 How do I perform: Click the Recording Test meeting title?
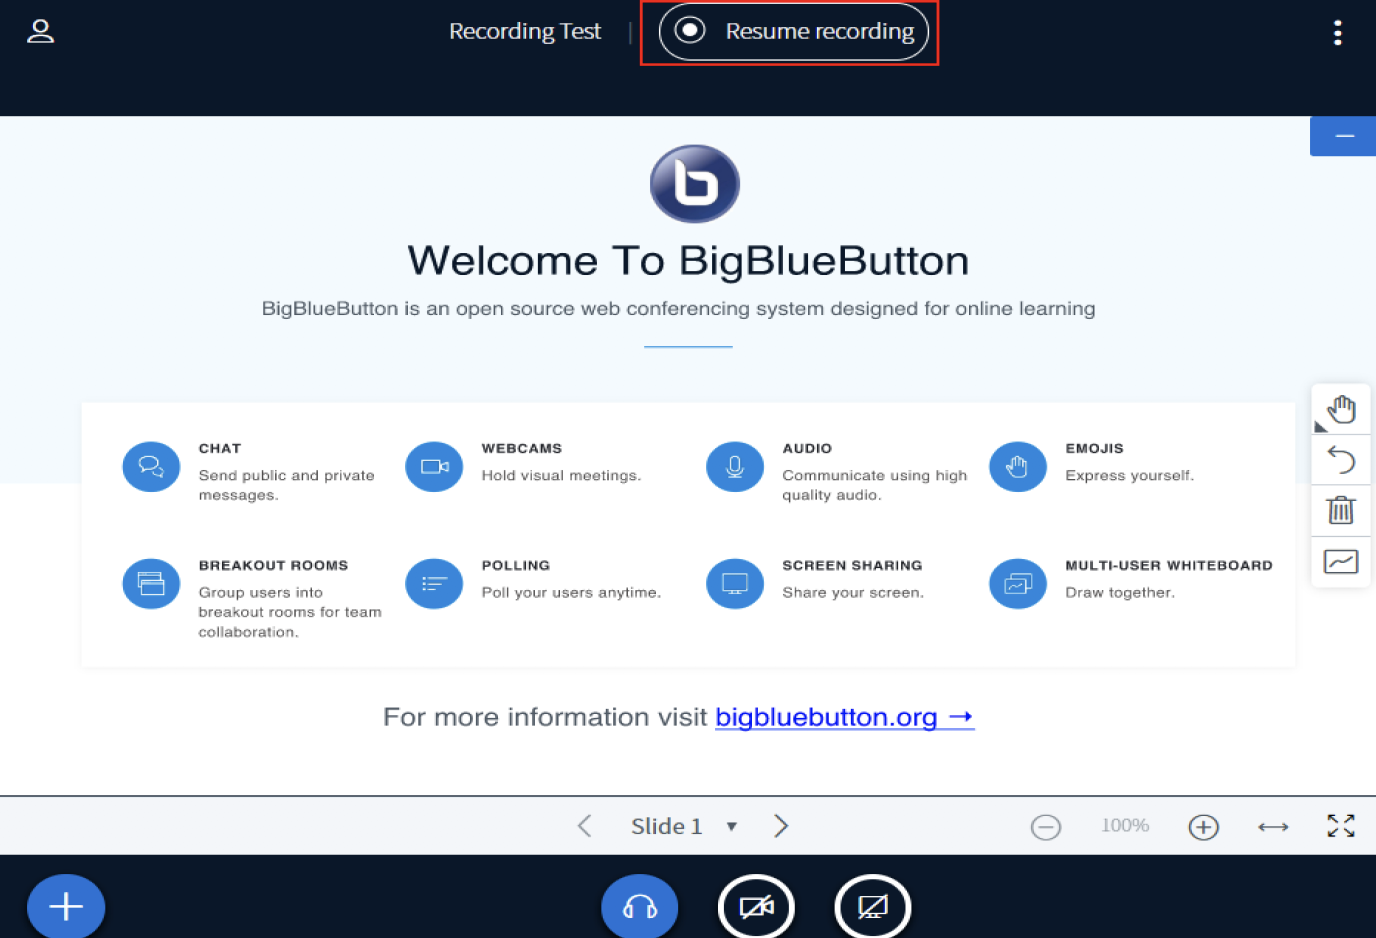pos(525,31)
